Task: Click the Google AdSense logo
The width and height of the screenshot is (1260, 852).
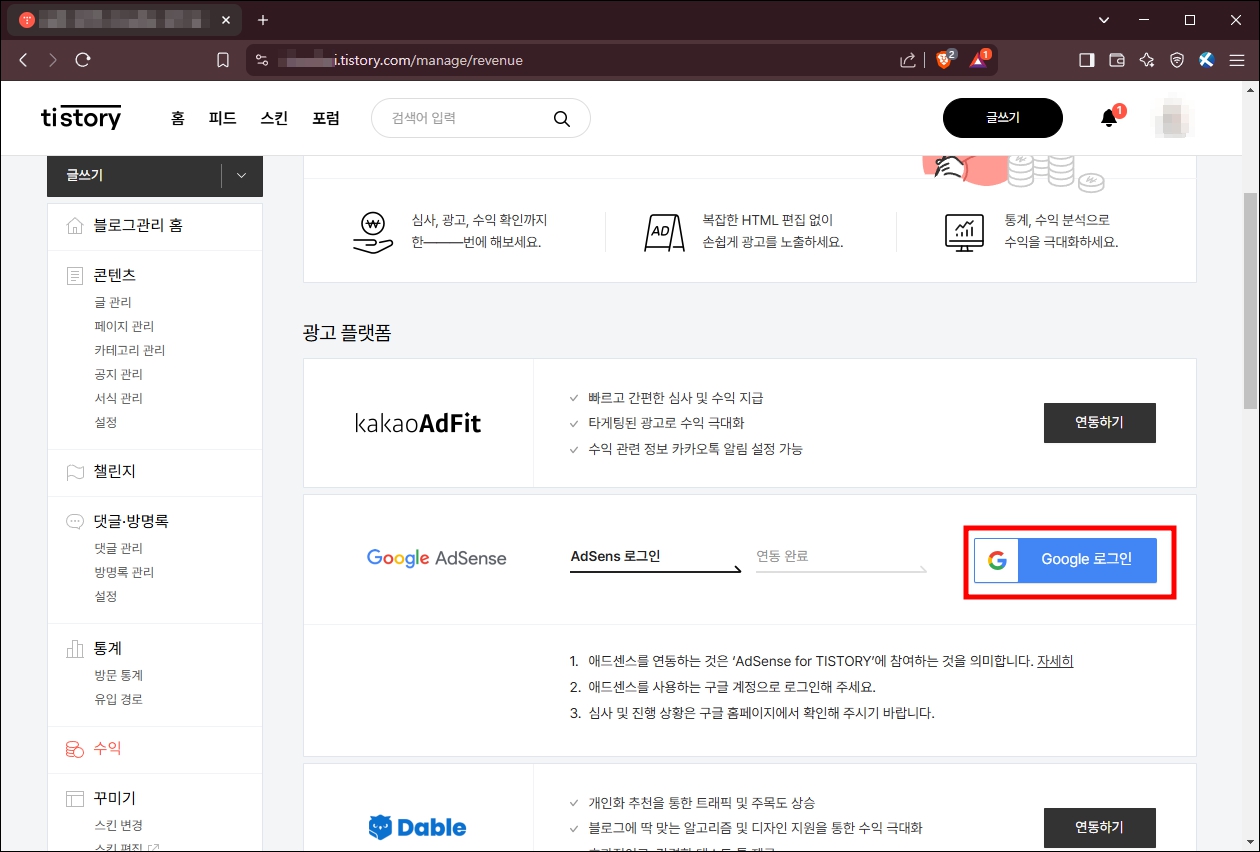Action: coord(437,558)
